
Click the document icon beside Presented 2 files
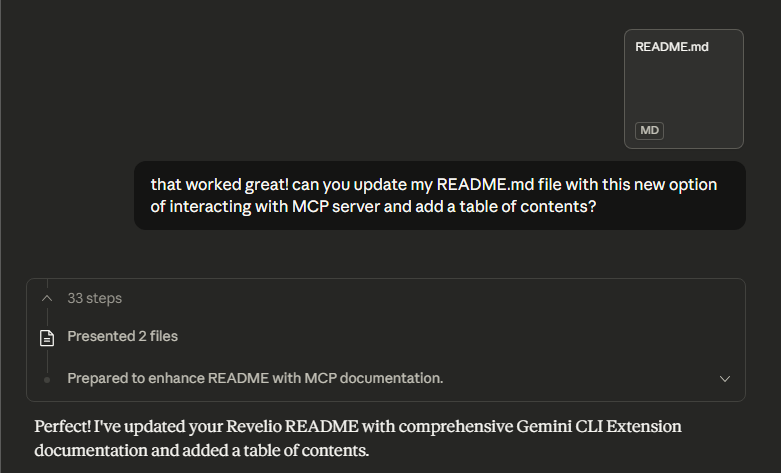point(46,337)
